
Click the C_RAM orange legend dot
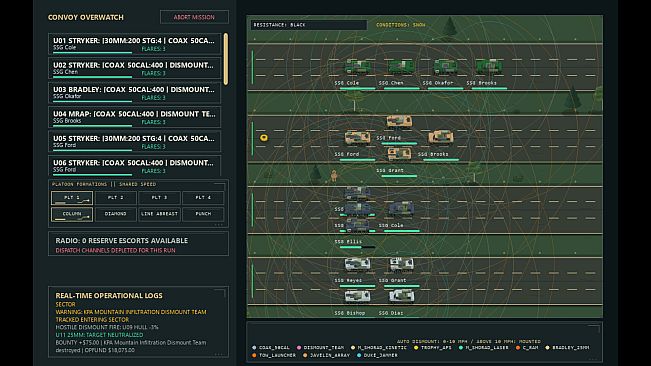(518, 348)
